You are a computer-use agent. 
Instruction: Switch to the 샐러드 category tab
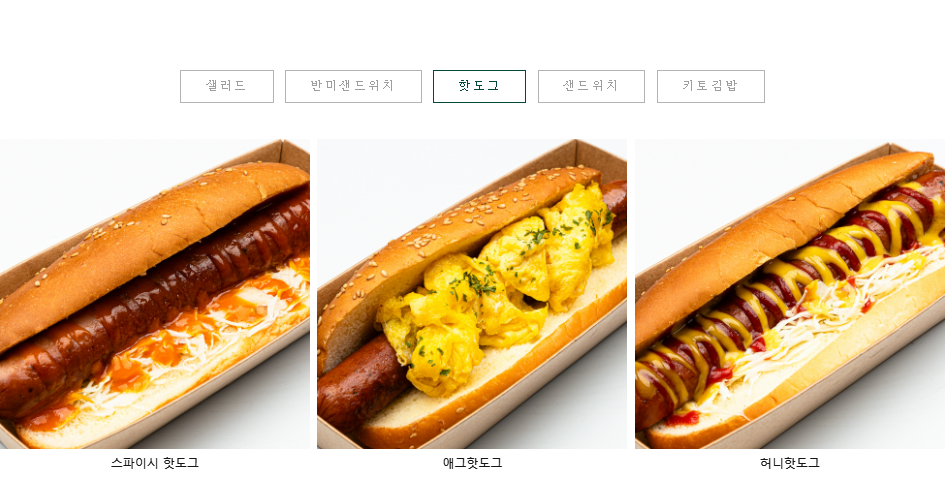pyautogui.click(x=226, y=86)
